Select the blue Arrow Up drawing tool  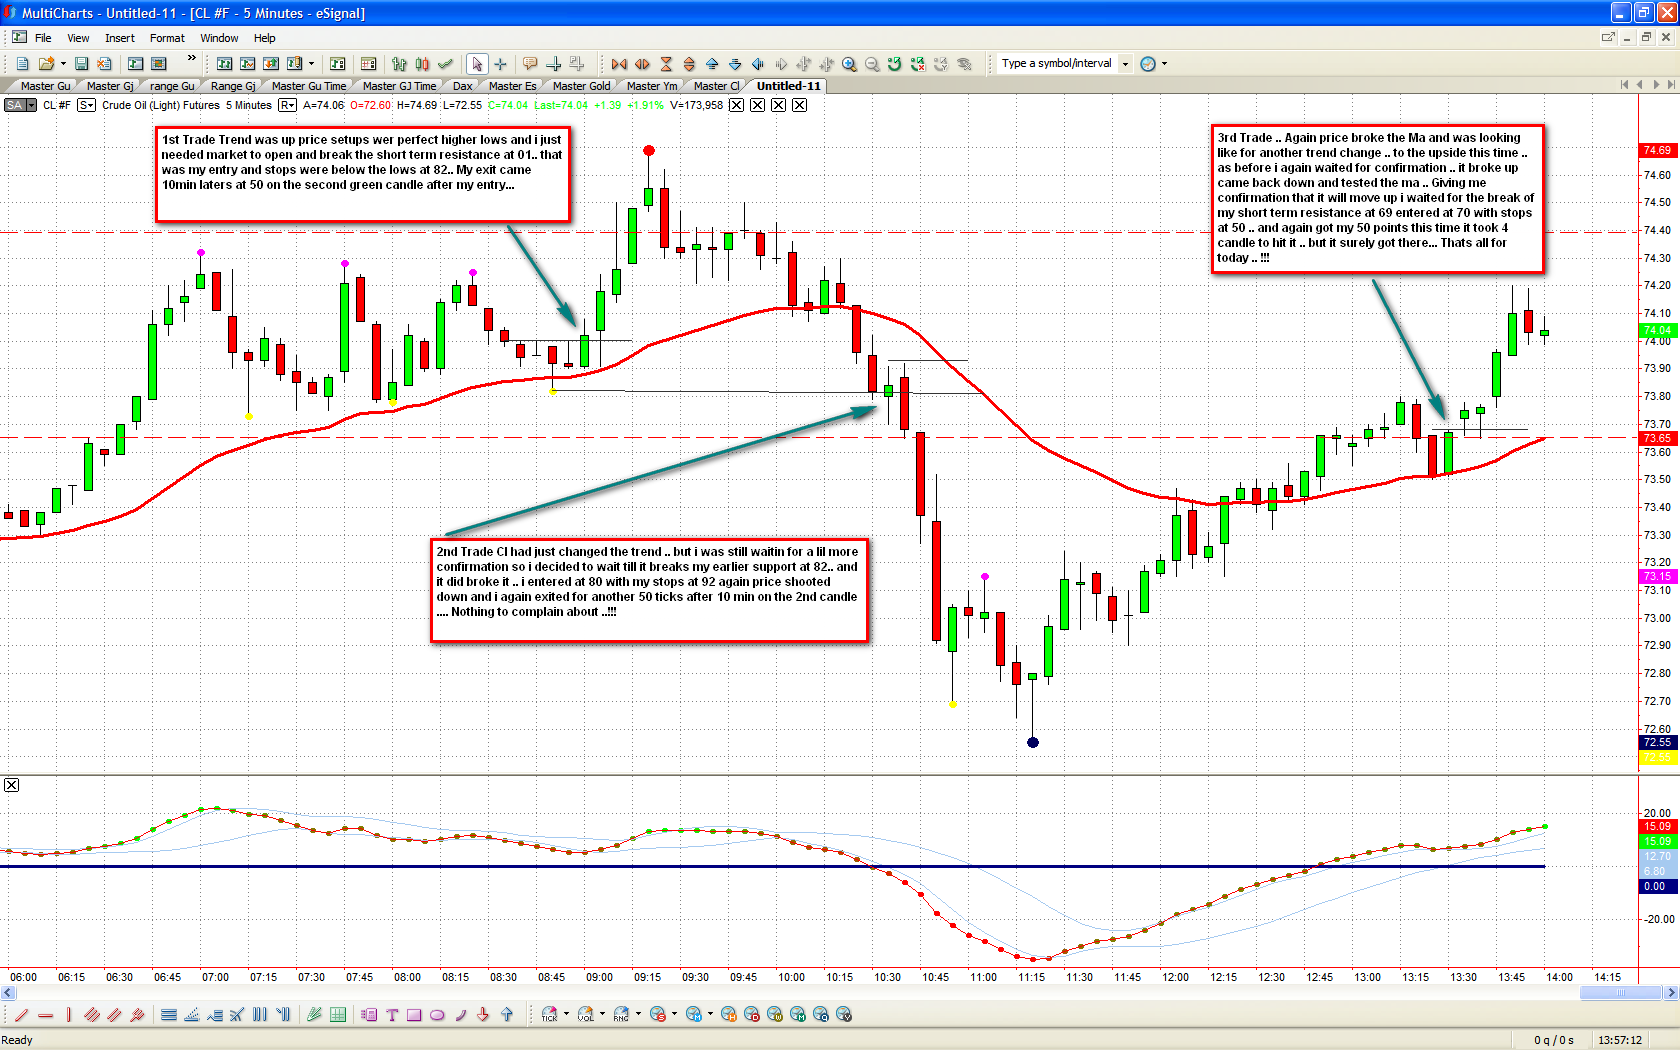507,1015
